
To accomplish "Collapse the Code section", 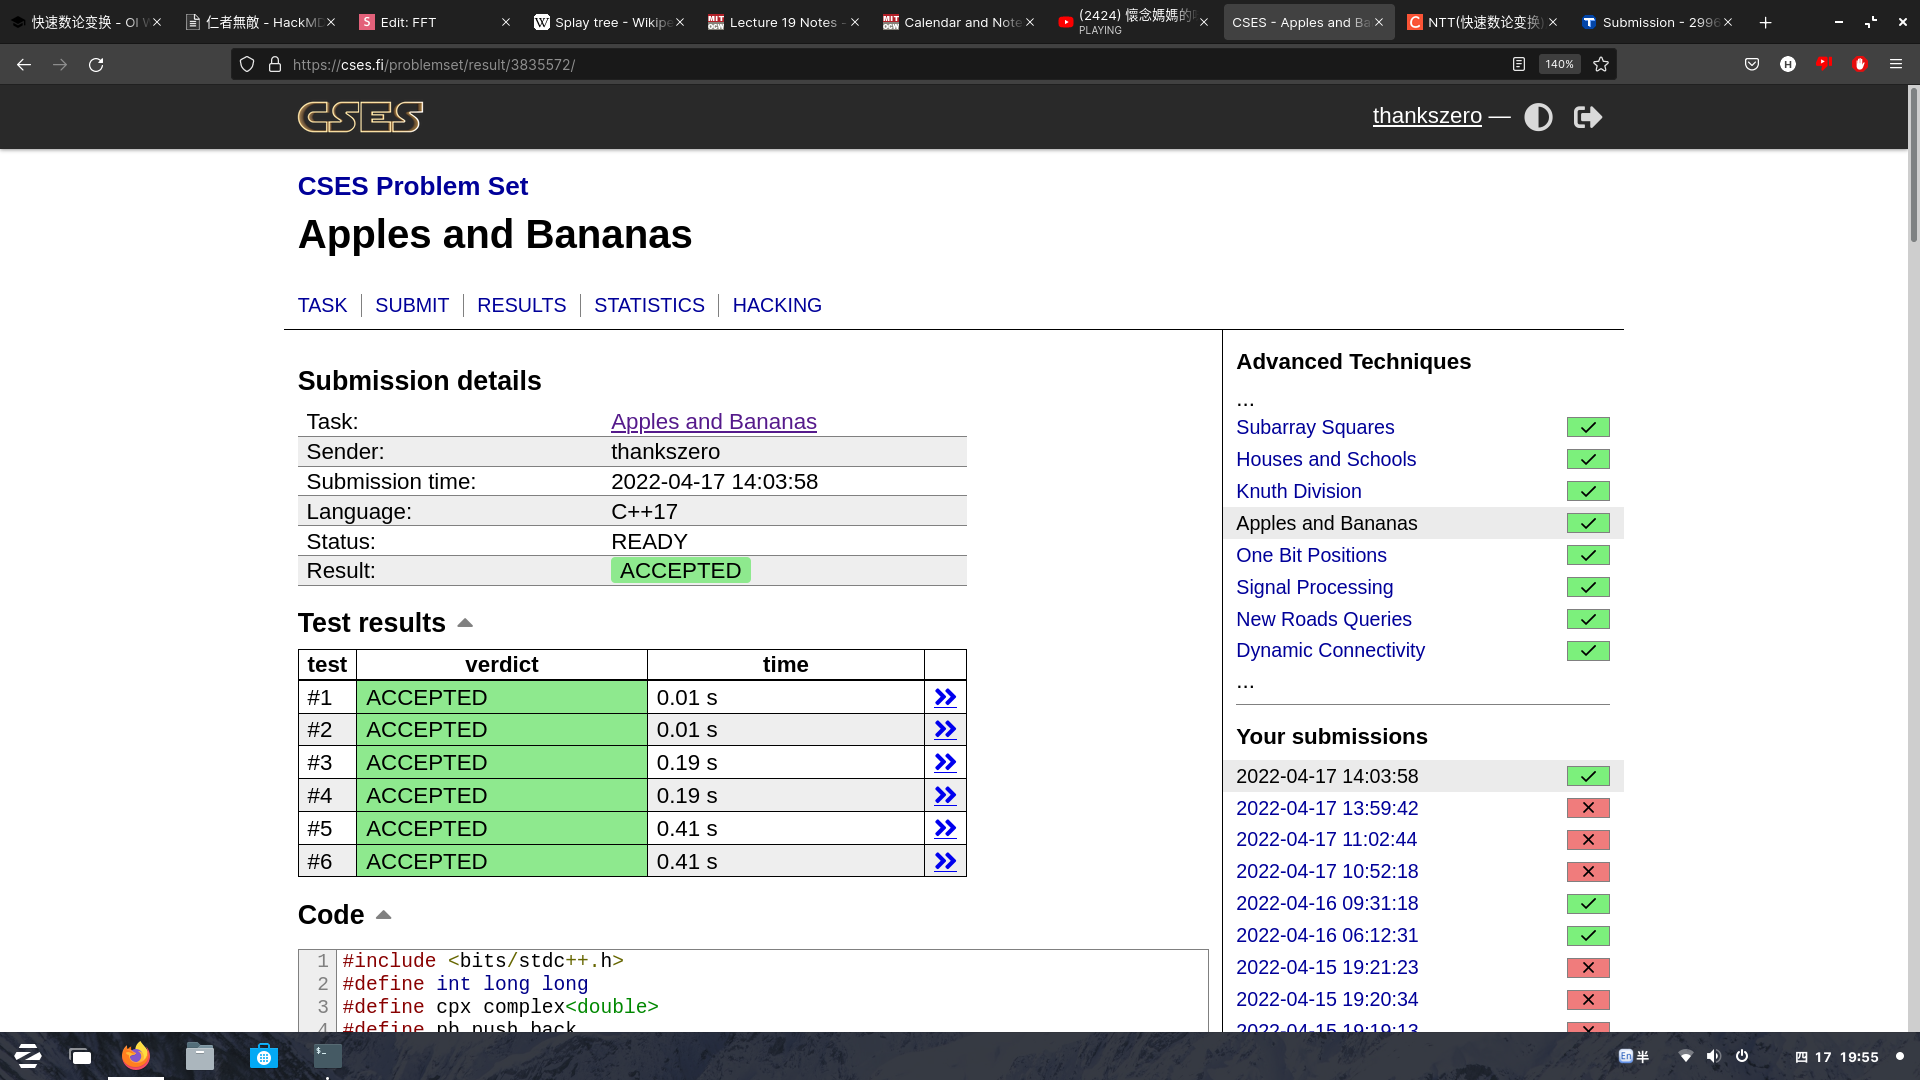I will (383, 915).
